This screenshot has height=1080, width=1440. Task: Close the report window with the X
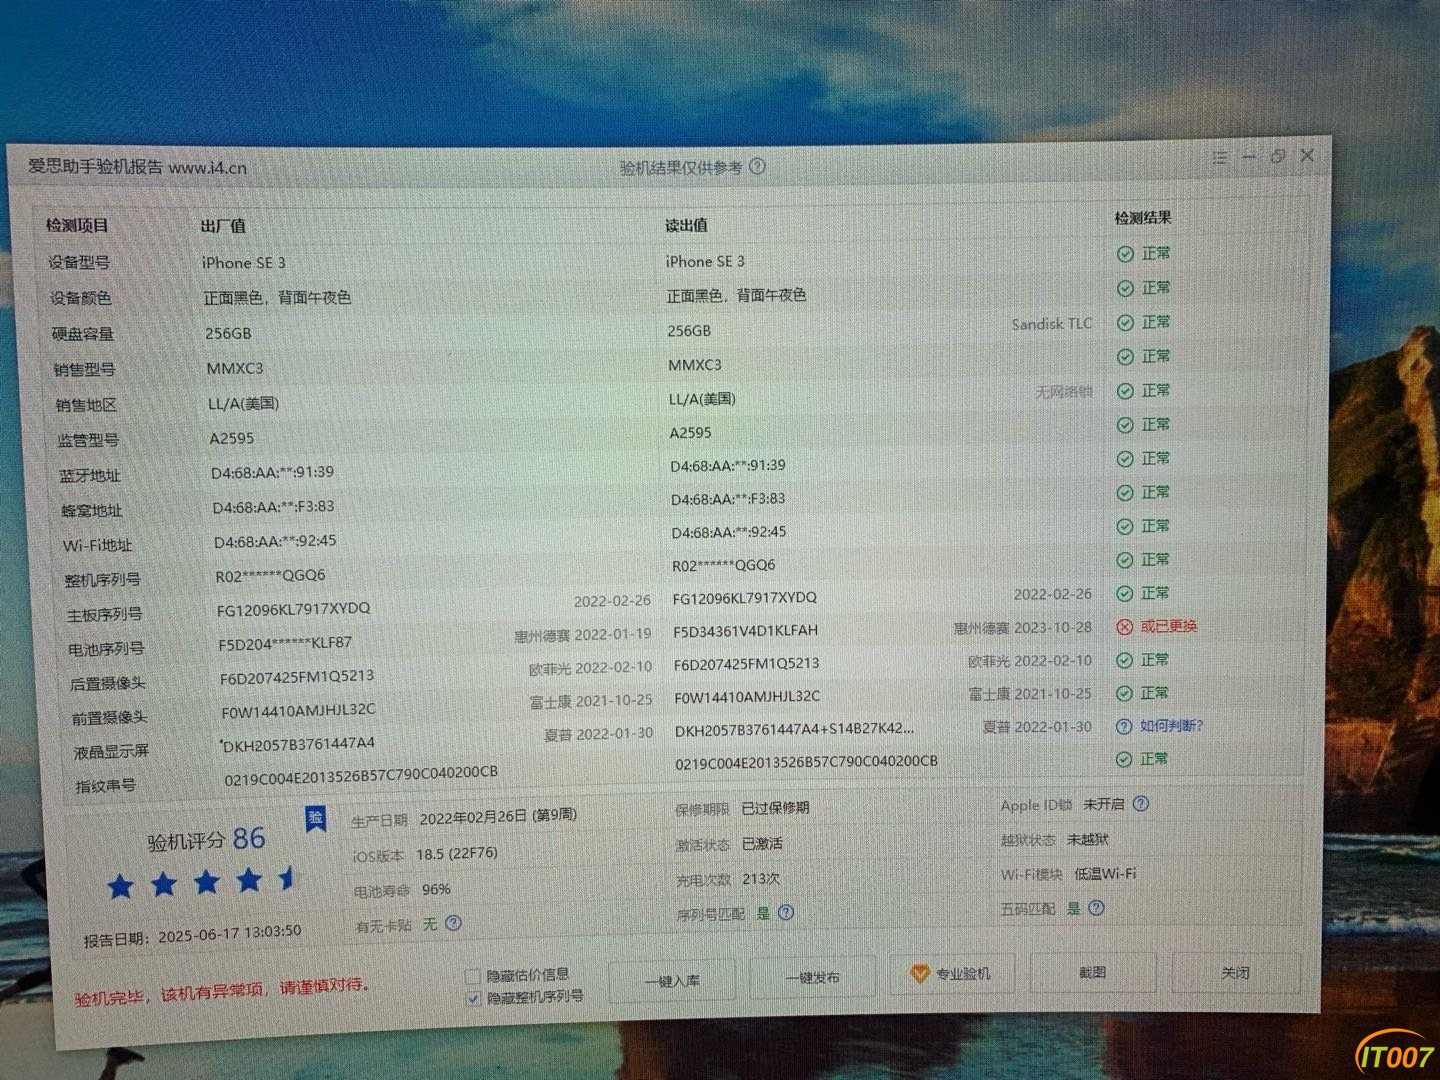(x=1307, y=156)
